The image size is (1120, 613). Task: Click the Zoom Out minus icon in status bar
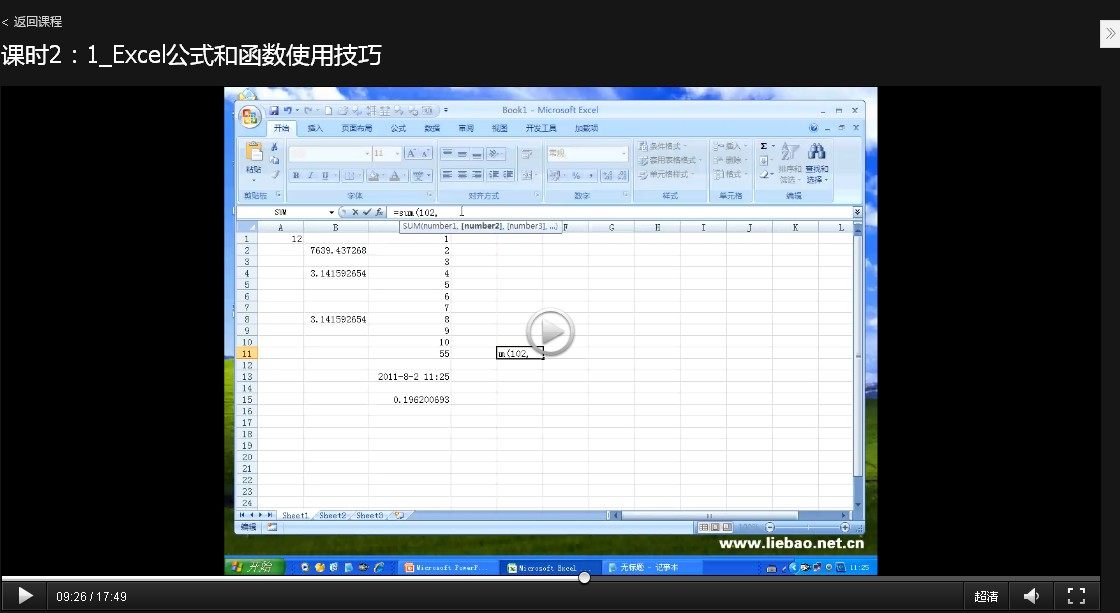769,527
